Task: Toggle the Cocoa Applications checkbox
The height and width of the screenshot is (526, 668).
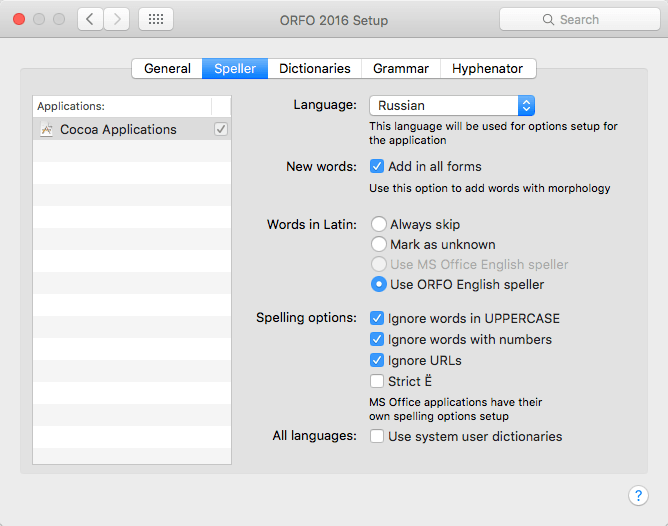Action: 221,129
